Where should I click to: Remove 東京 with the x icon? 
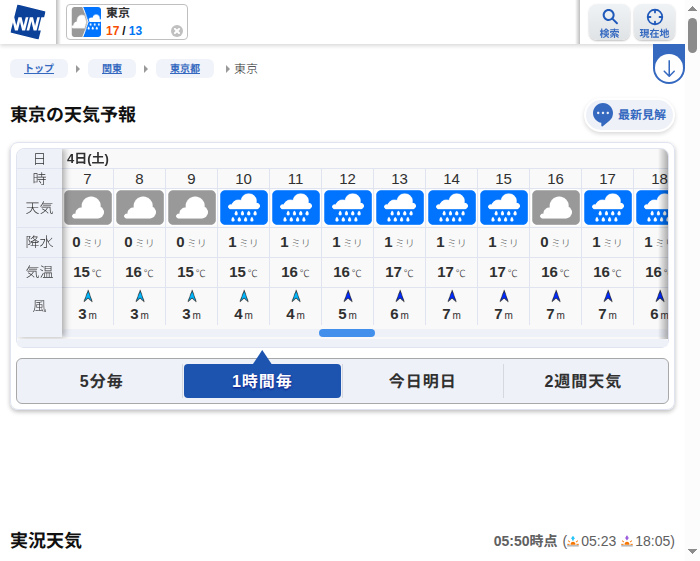pyautogui.click(x=177, y=31)
